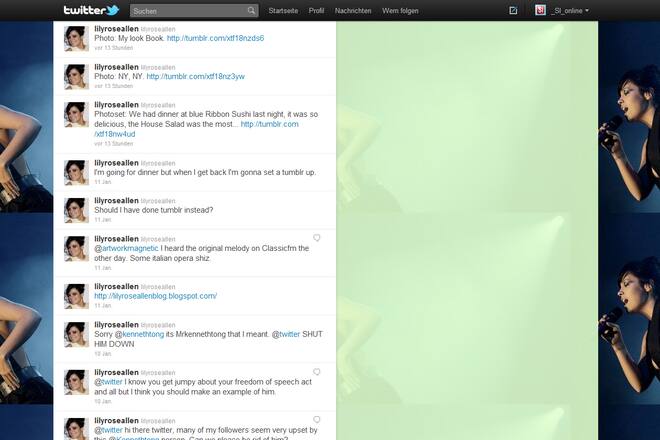The height and width of the screenshot is (440, 660).
Task: Click the search magnifier icon
Action: click(x=251, y=11)
